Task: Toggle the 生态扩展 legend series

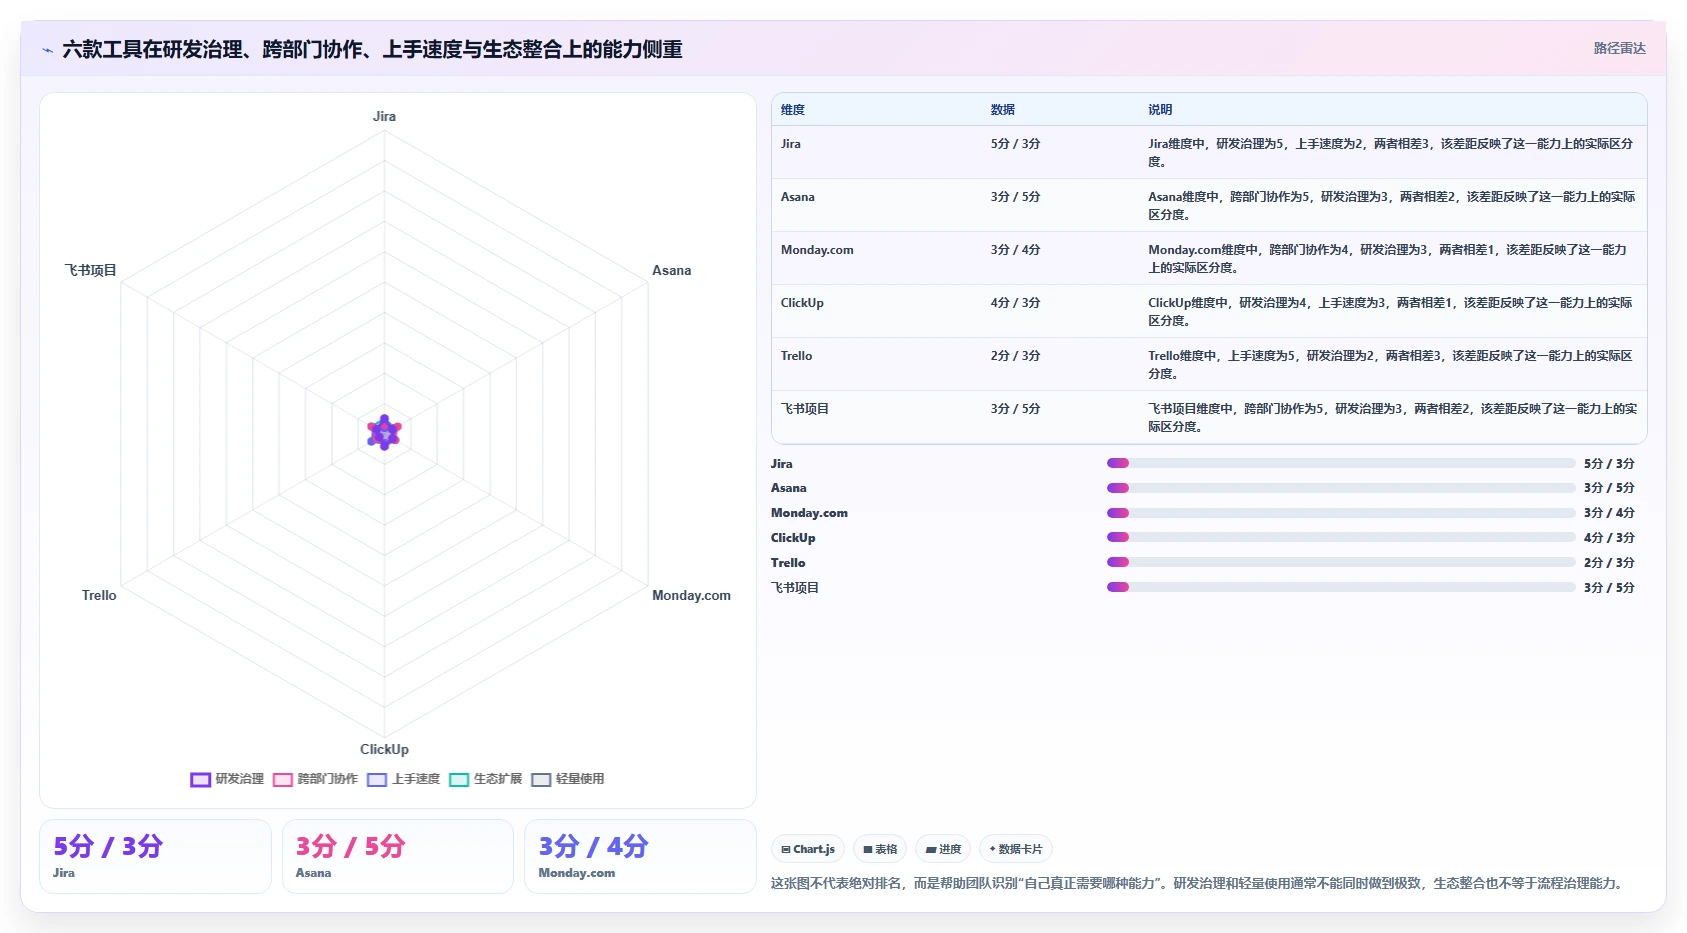Action: [485, 779]
